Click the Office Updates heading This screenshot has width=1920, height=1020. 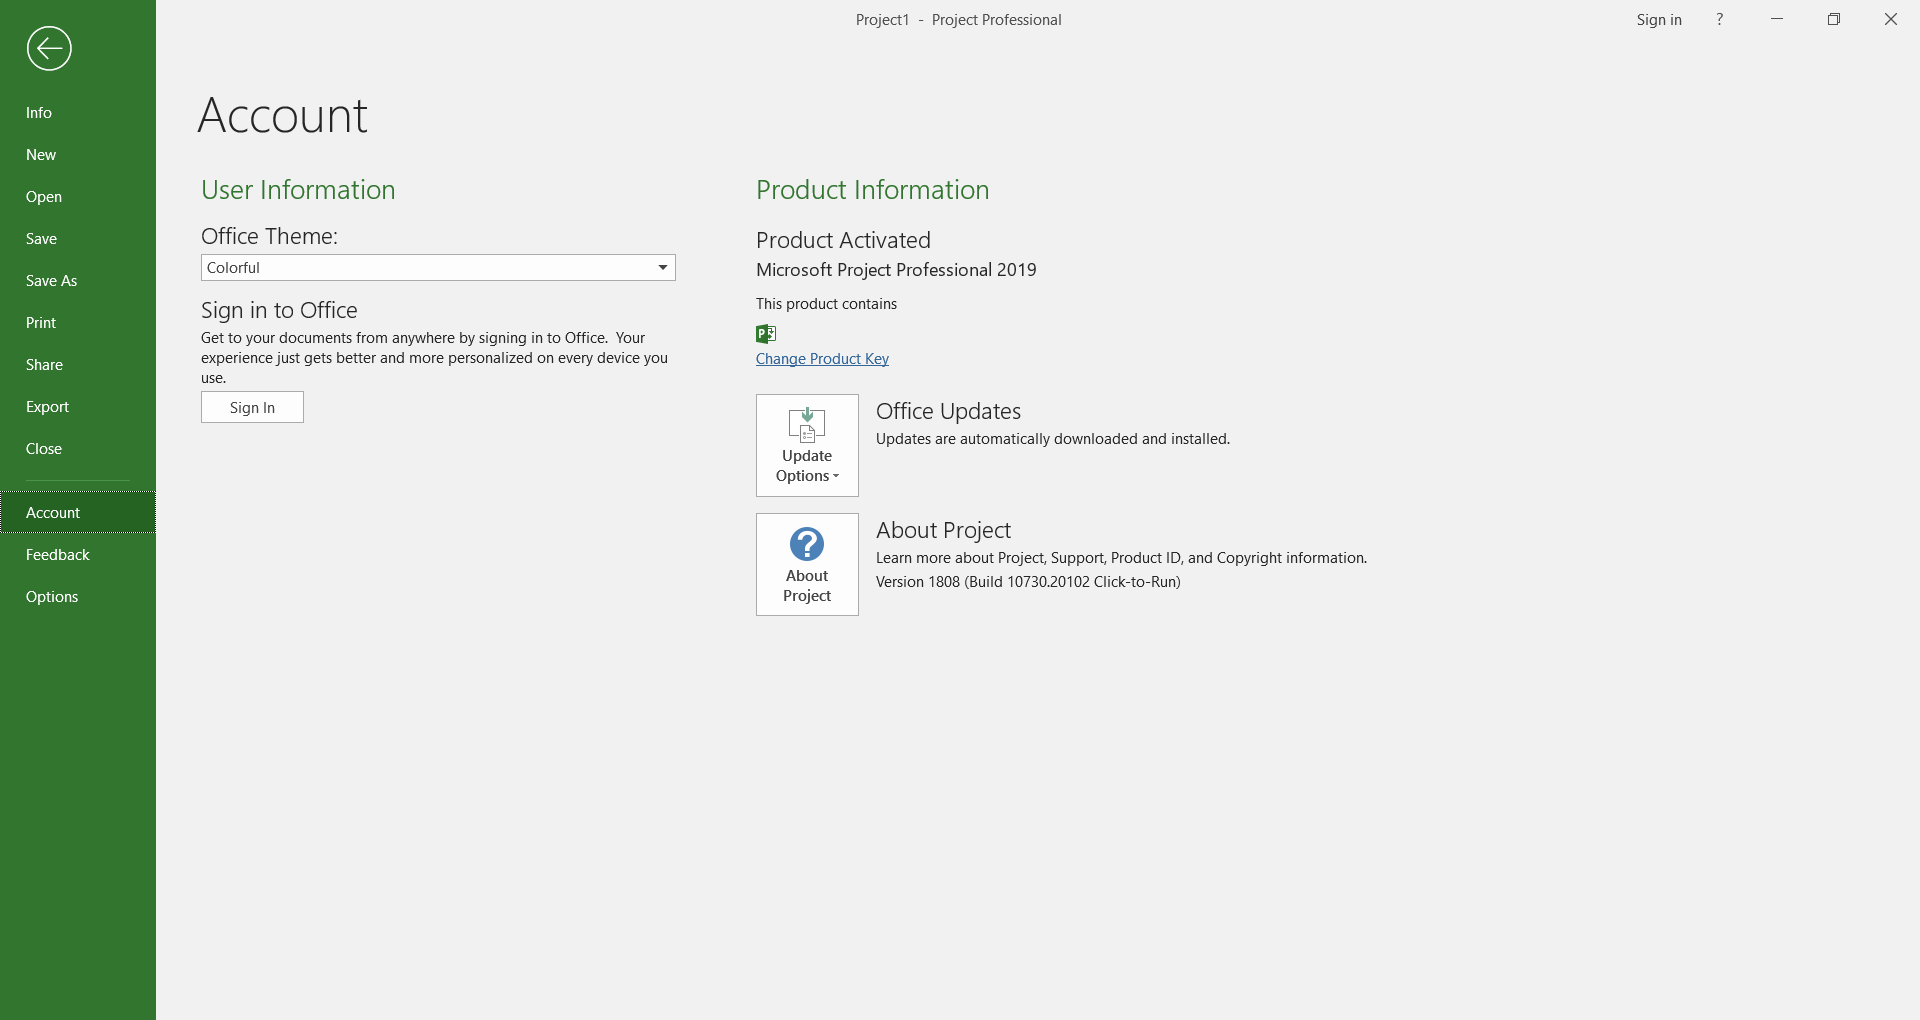coord(948,411)
